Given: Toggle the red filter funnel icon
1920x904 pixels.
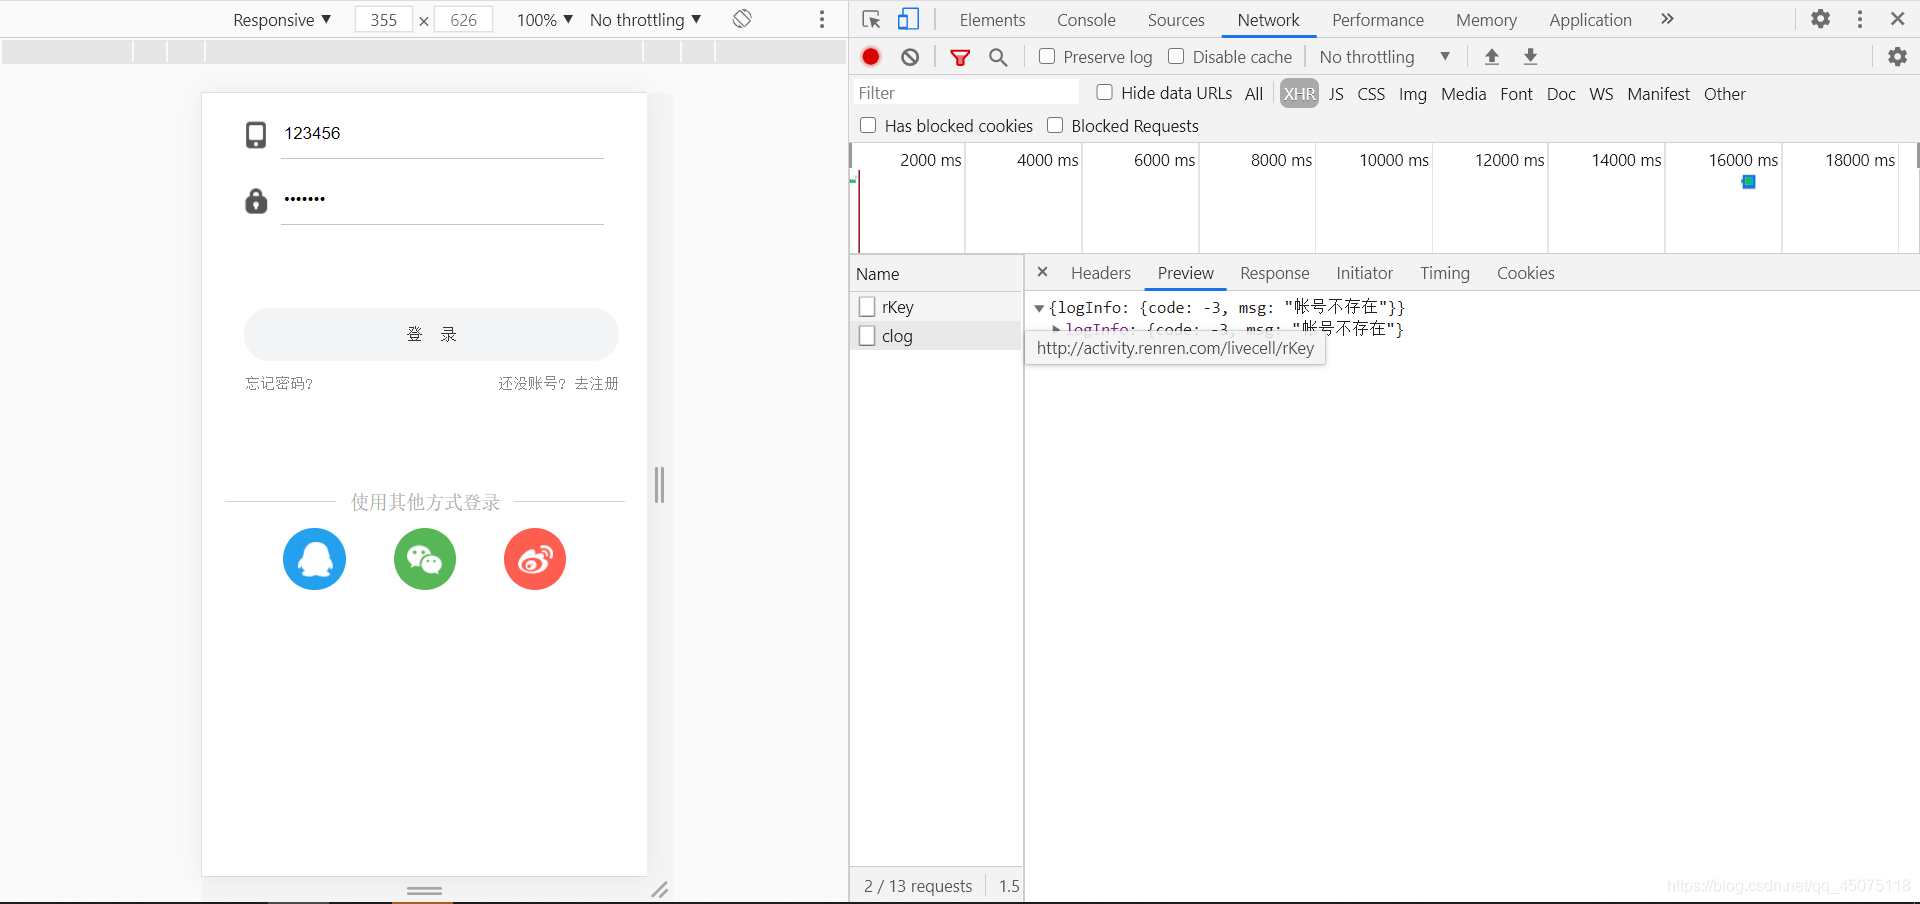Looking at the screenshot, I should pyautogui.click(x=960, y=57).
